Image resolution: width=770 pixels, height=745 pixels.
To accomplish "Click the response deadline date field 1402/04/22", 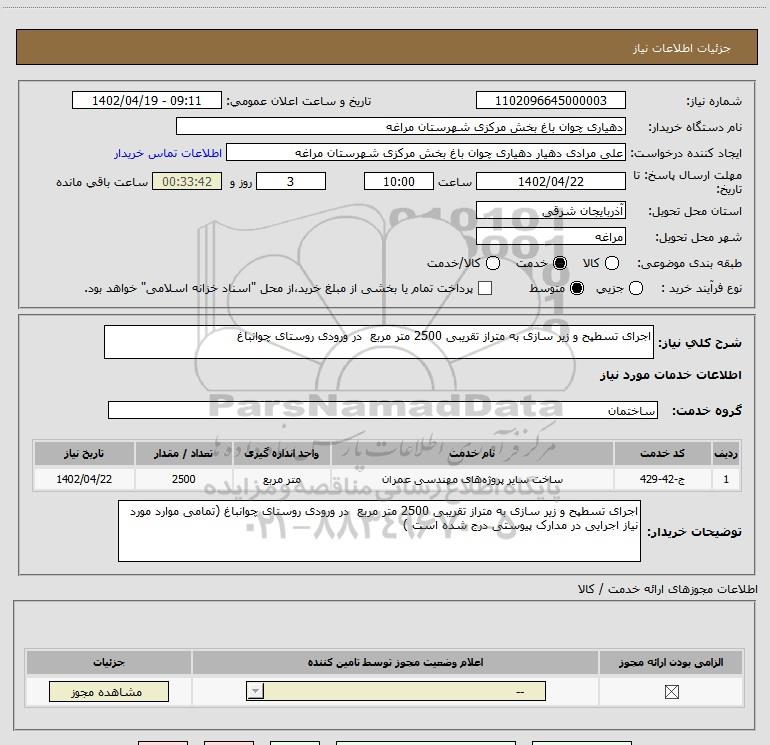I will (x=550, y=181).
